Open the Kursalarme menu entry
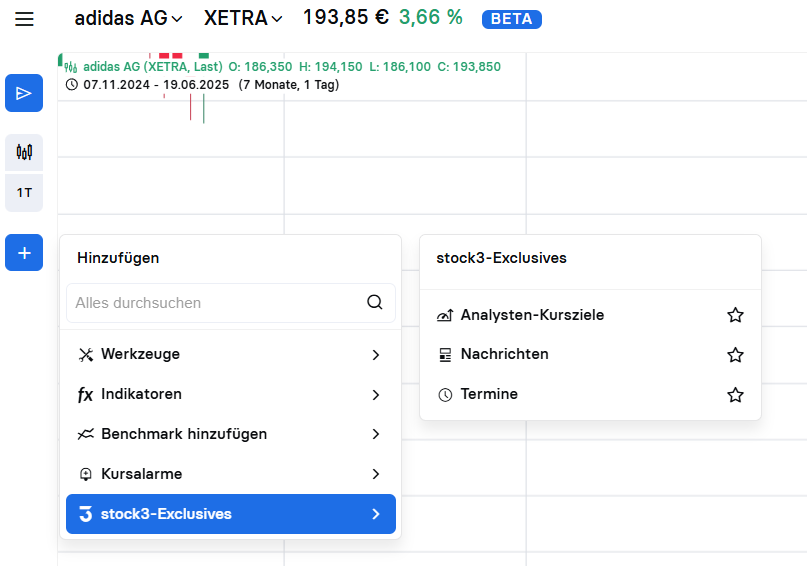 (230, 474)
